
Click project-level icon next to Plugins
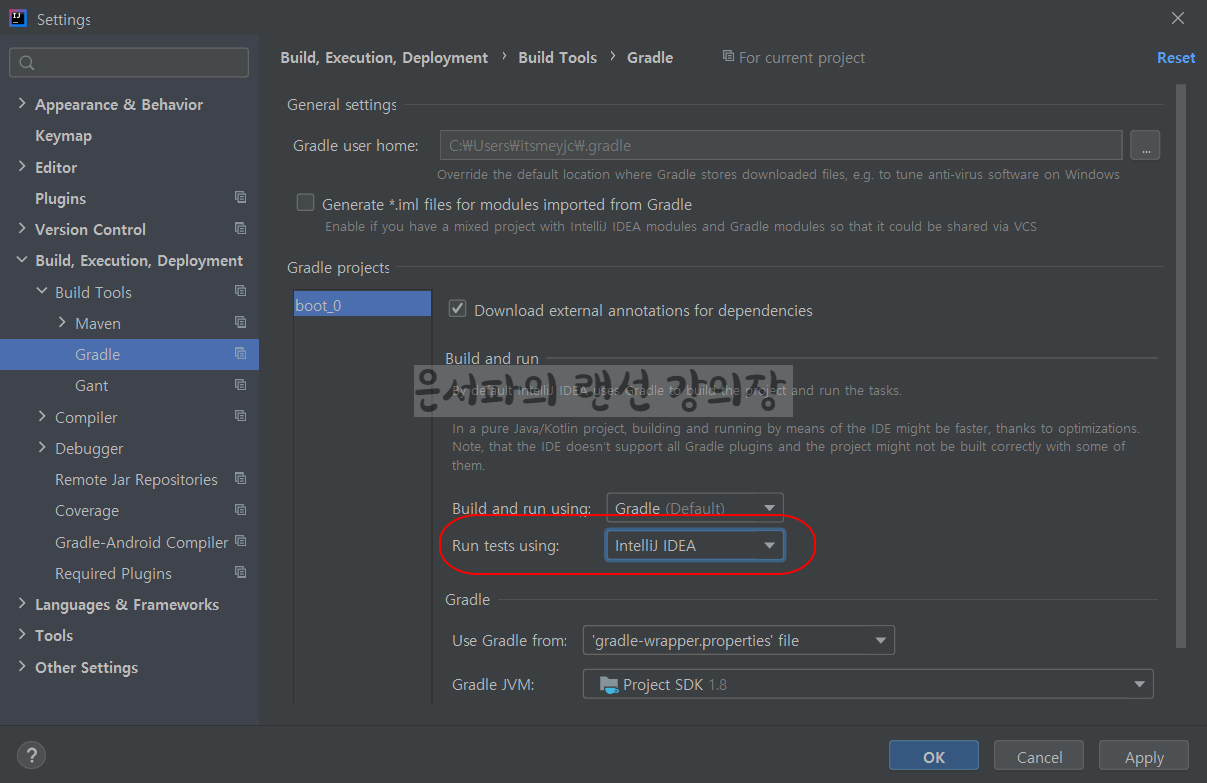(x=240, y=197)
